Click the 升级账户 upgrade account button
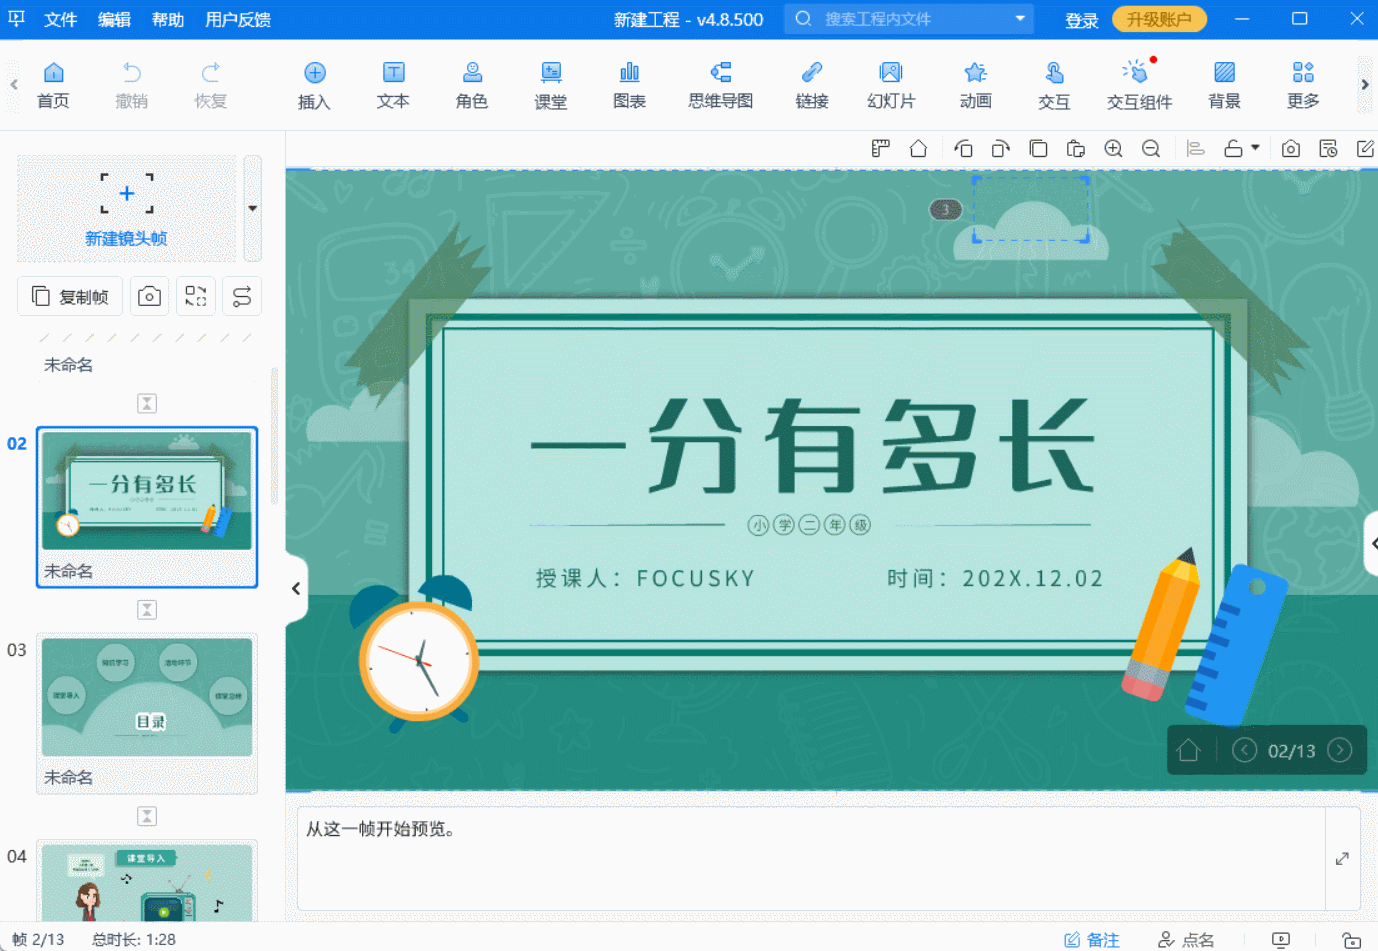 coord(1159,19)
